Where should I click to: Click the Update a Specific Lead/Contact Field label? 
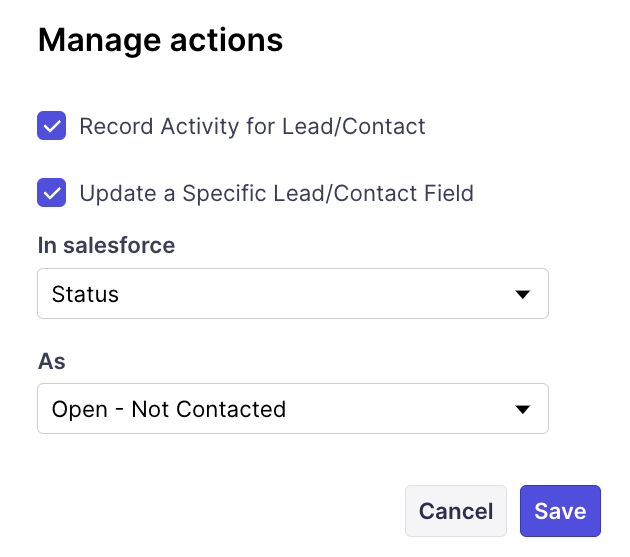tap(276, 193)
